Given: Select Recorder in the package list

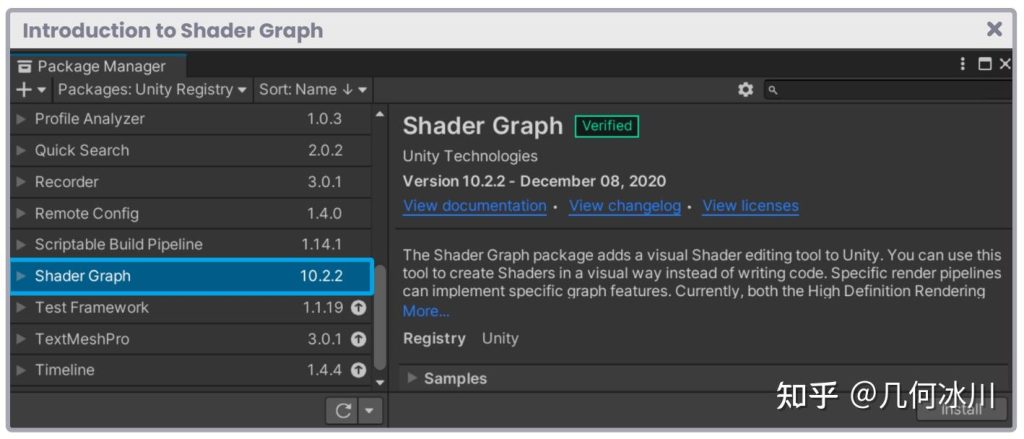Looking at the screenshot, I should click(x=191, y=182).
